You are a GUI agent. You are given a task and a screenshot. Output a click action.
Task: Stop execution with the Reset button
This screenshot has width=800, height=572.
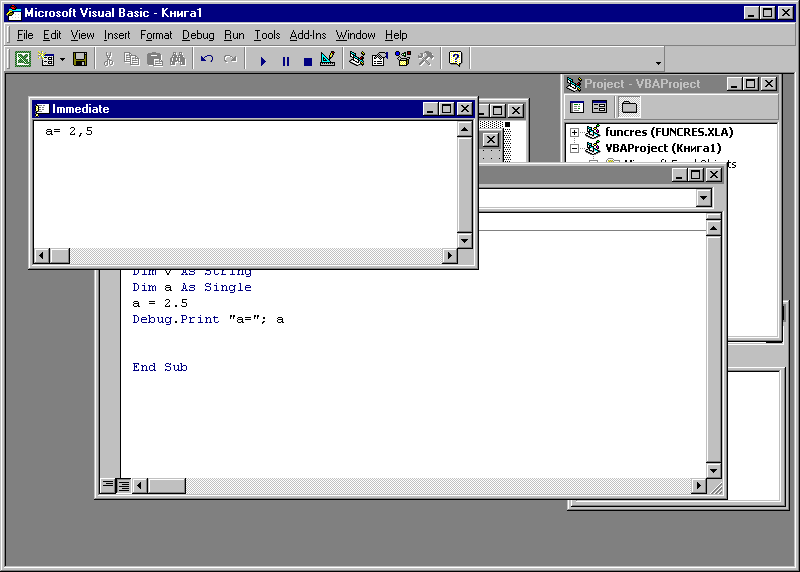click(x=308, y=61)
